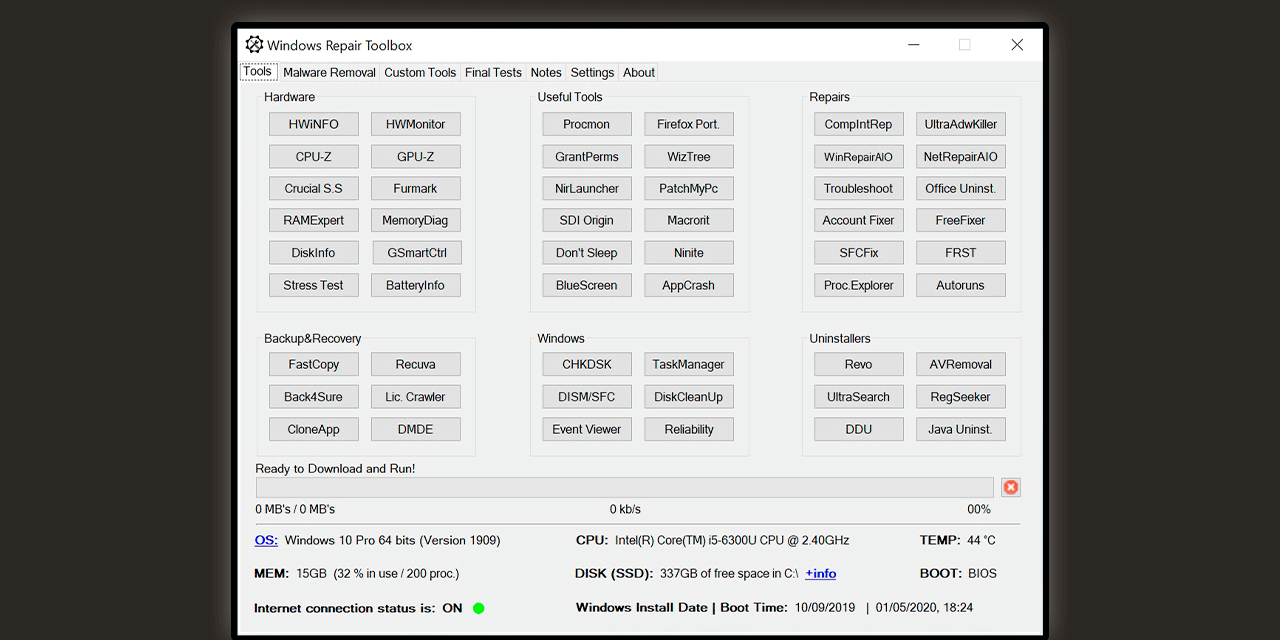Click the red cancel download icon
1280x640 pixels.
tap(1011, 487)
